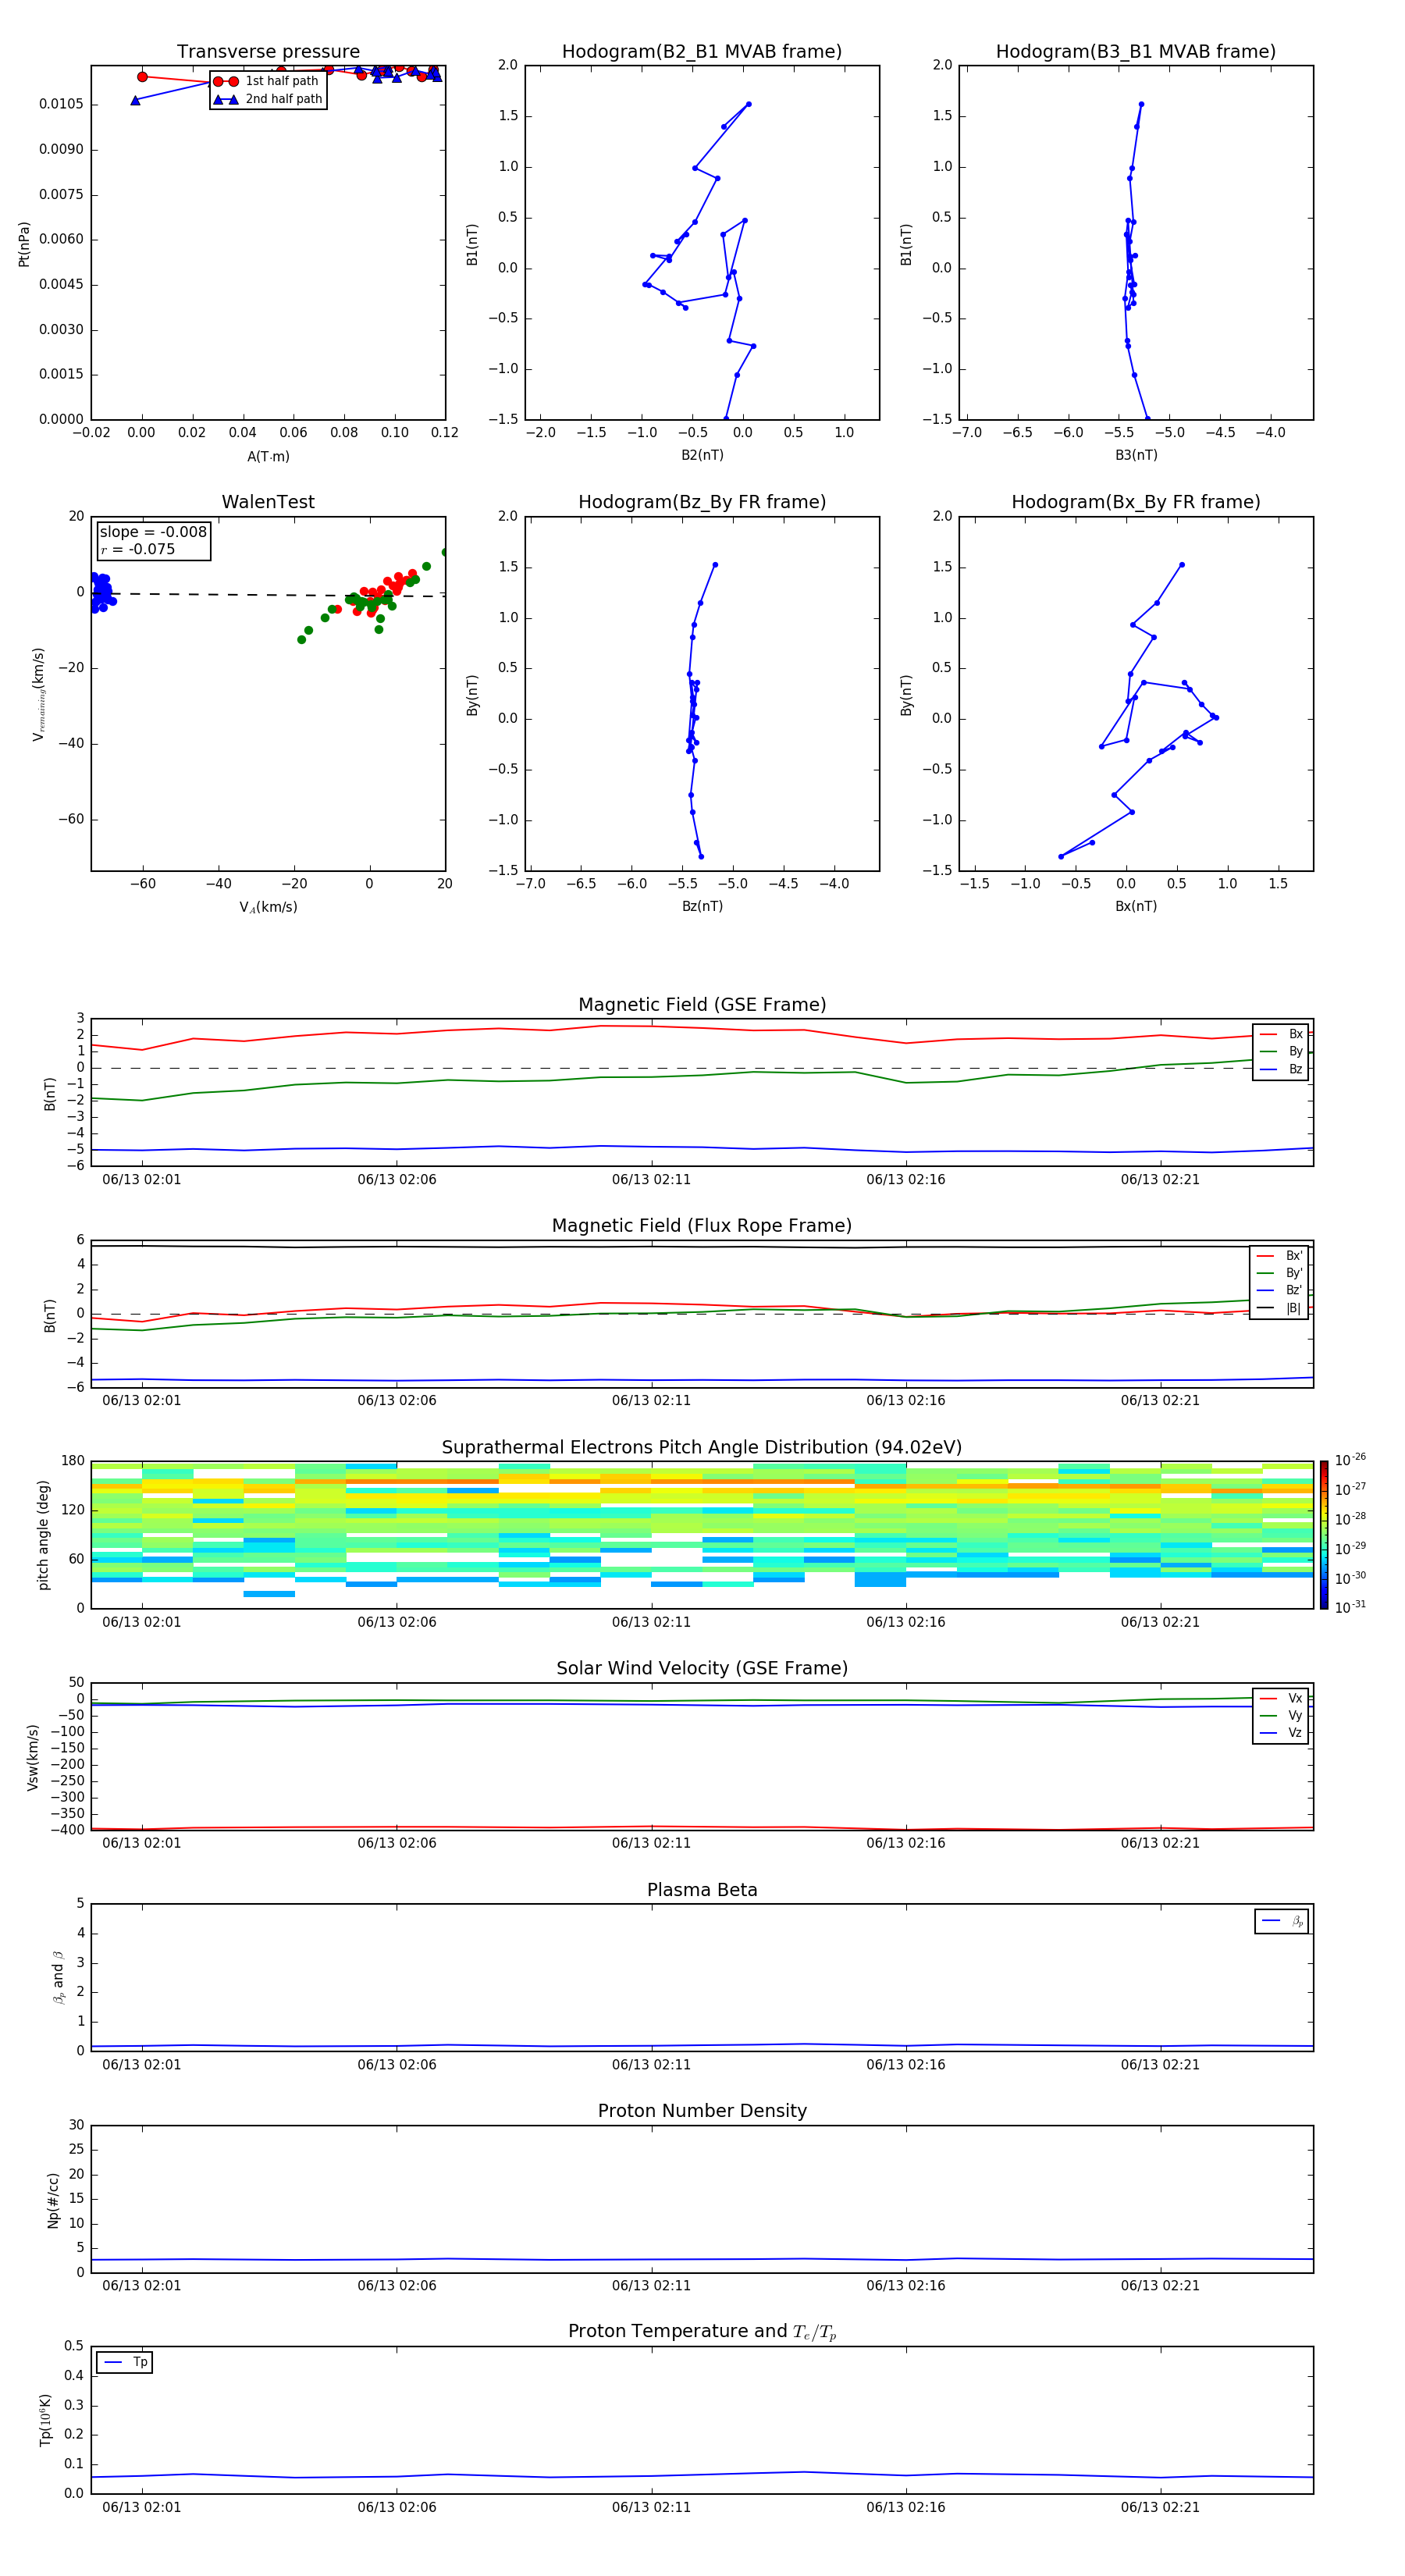Click the beta_p legend in Plasma Beta panel
Viewport: 1405px width, 2576px height.
point(1282,1921)
